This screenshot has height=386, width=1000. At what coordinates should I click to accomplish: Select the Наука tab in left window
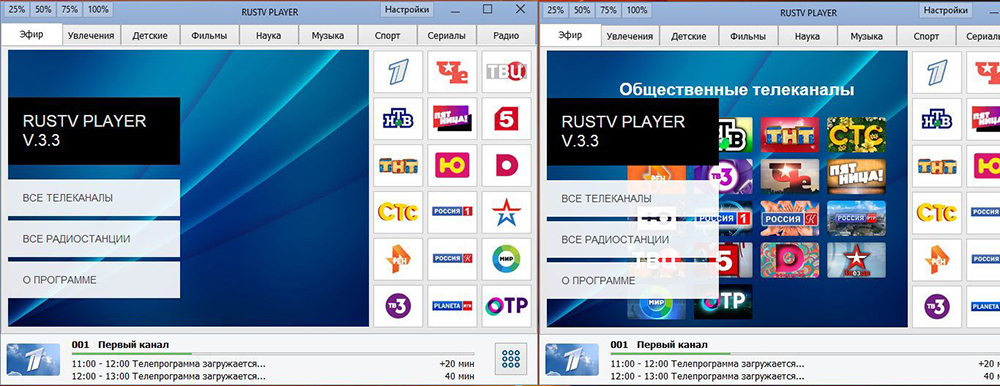[268, 36]
